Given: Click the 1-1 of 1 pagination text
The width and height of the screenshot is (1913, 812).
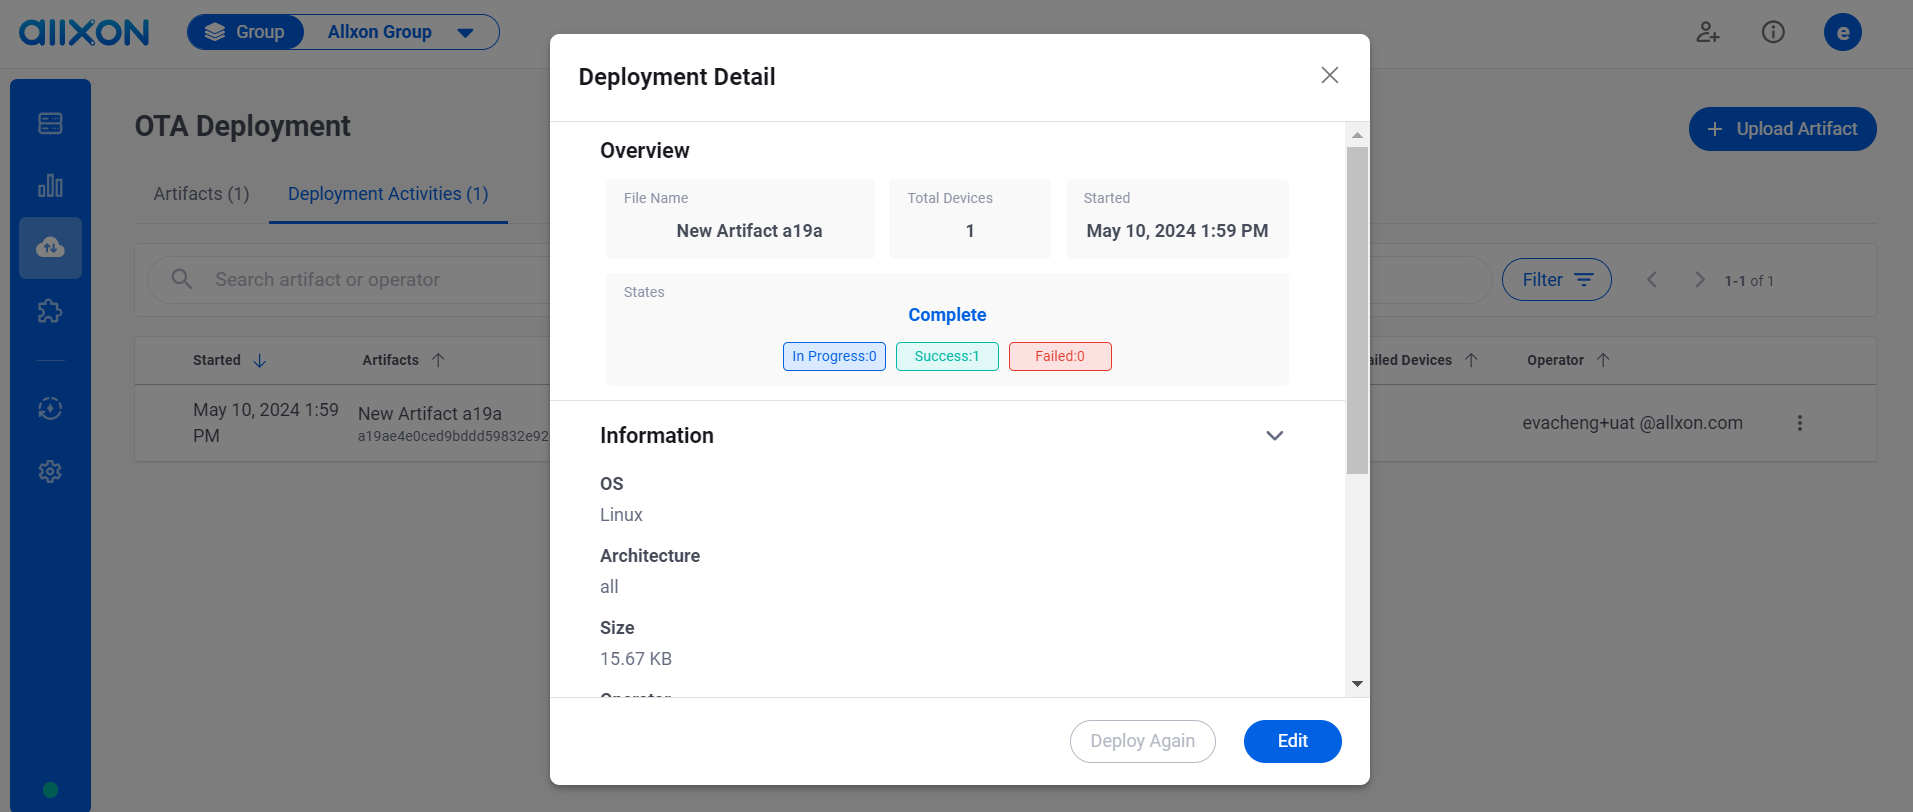Looking at the screenshot, I should tap(1749, 281).
